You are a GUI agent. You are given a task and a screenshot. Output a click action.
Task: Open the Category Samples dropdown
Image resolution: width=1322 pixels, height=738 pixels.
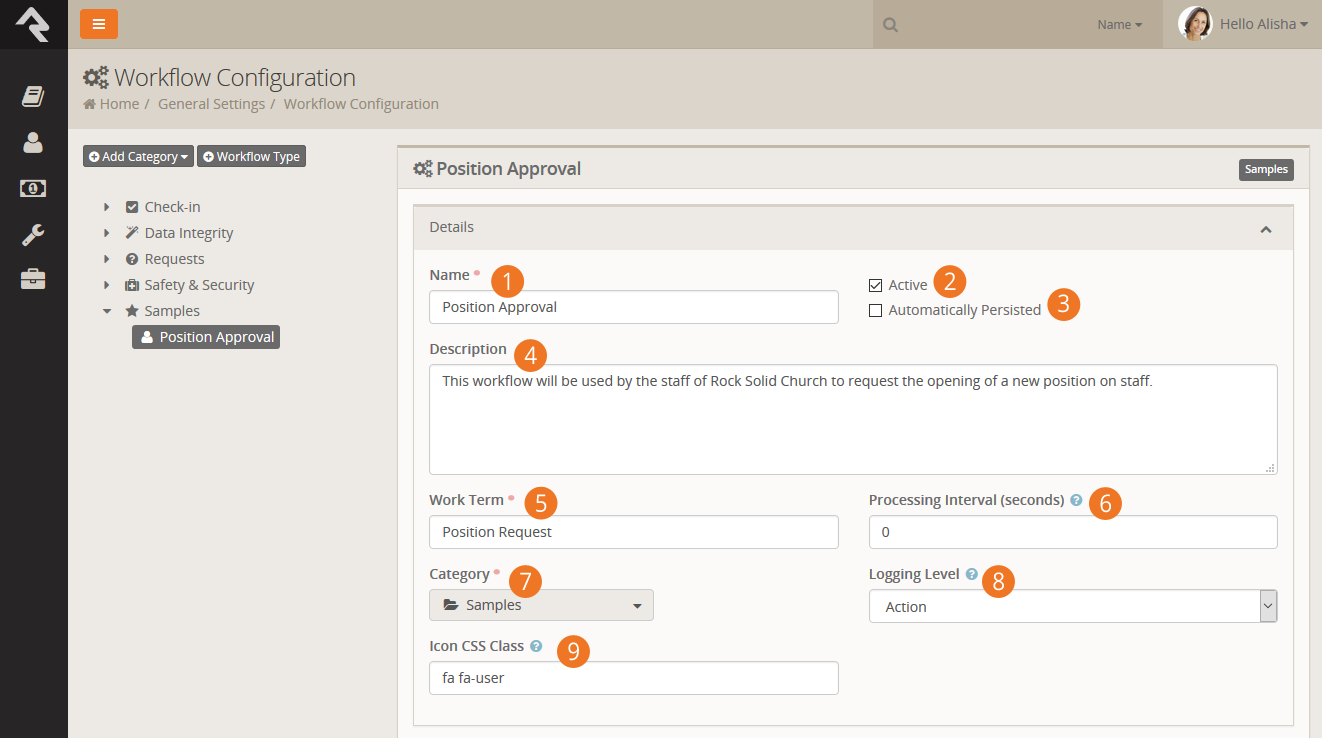(541, 605)
